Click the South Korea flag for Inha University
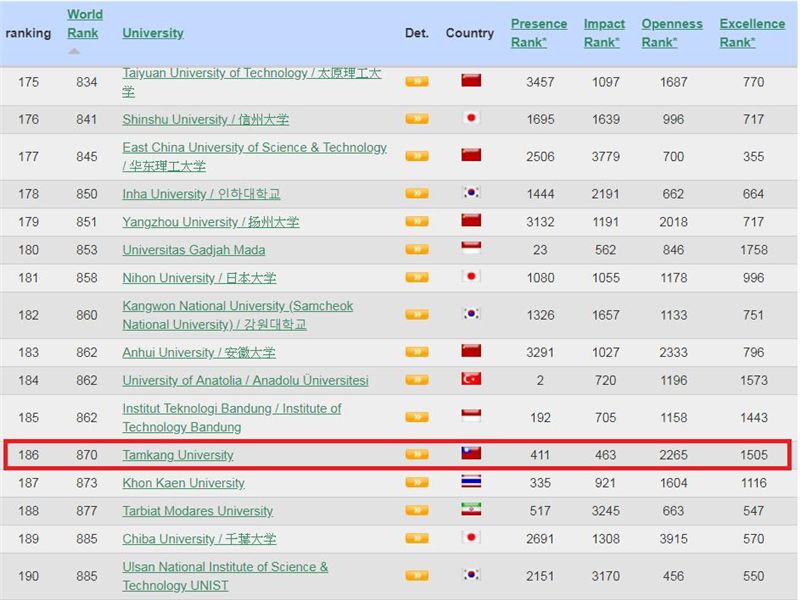Viewport: 800px width, 600px height. [470, 193]
